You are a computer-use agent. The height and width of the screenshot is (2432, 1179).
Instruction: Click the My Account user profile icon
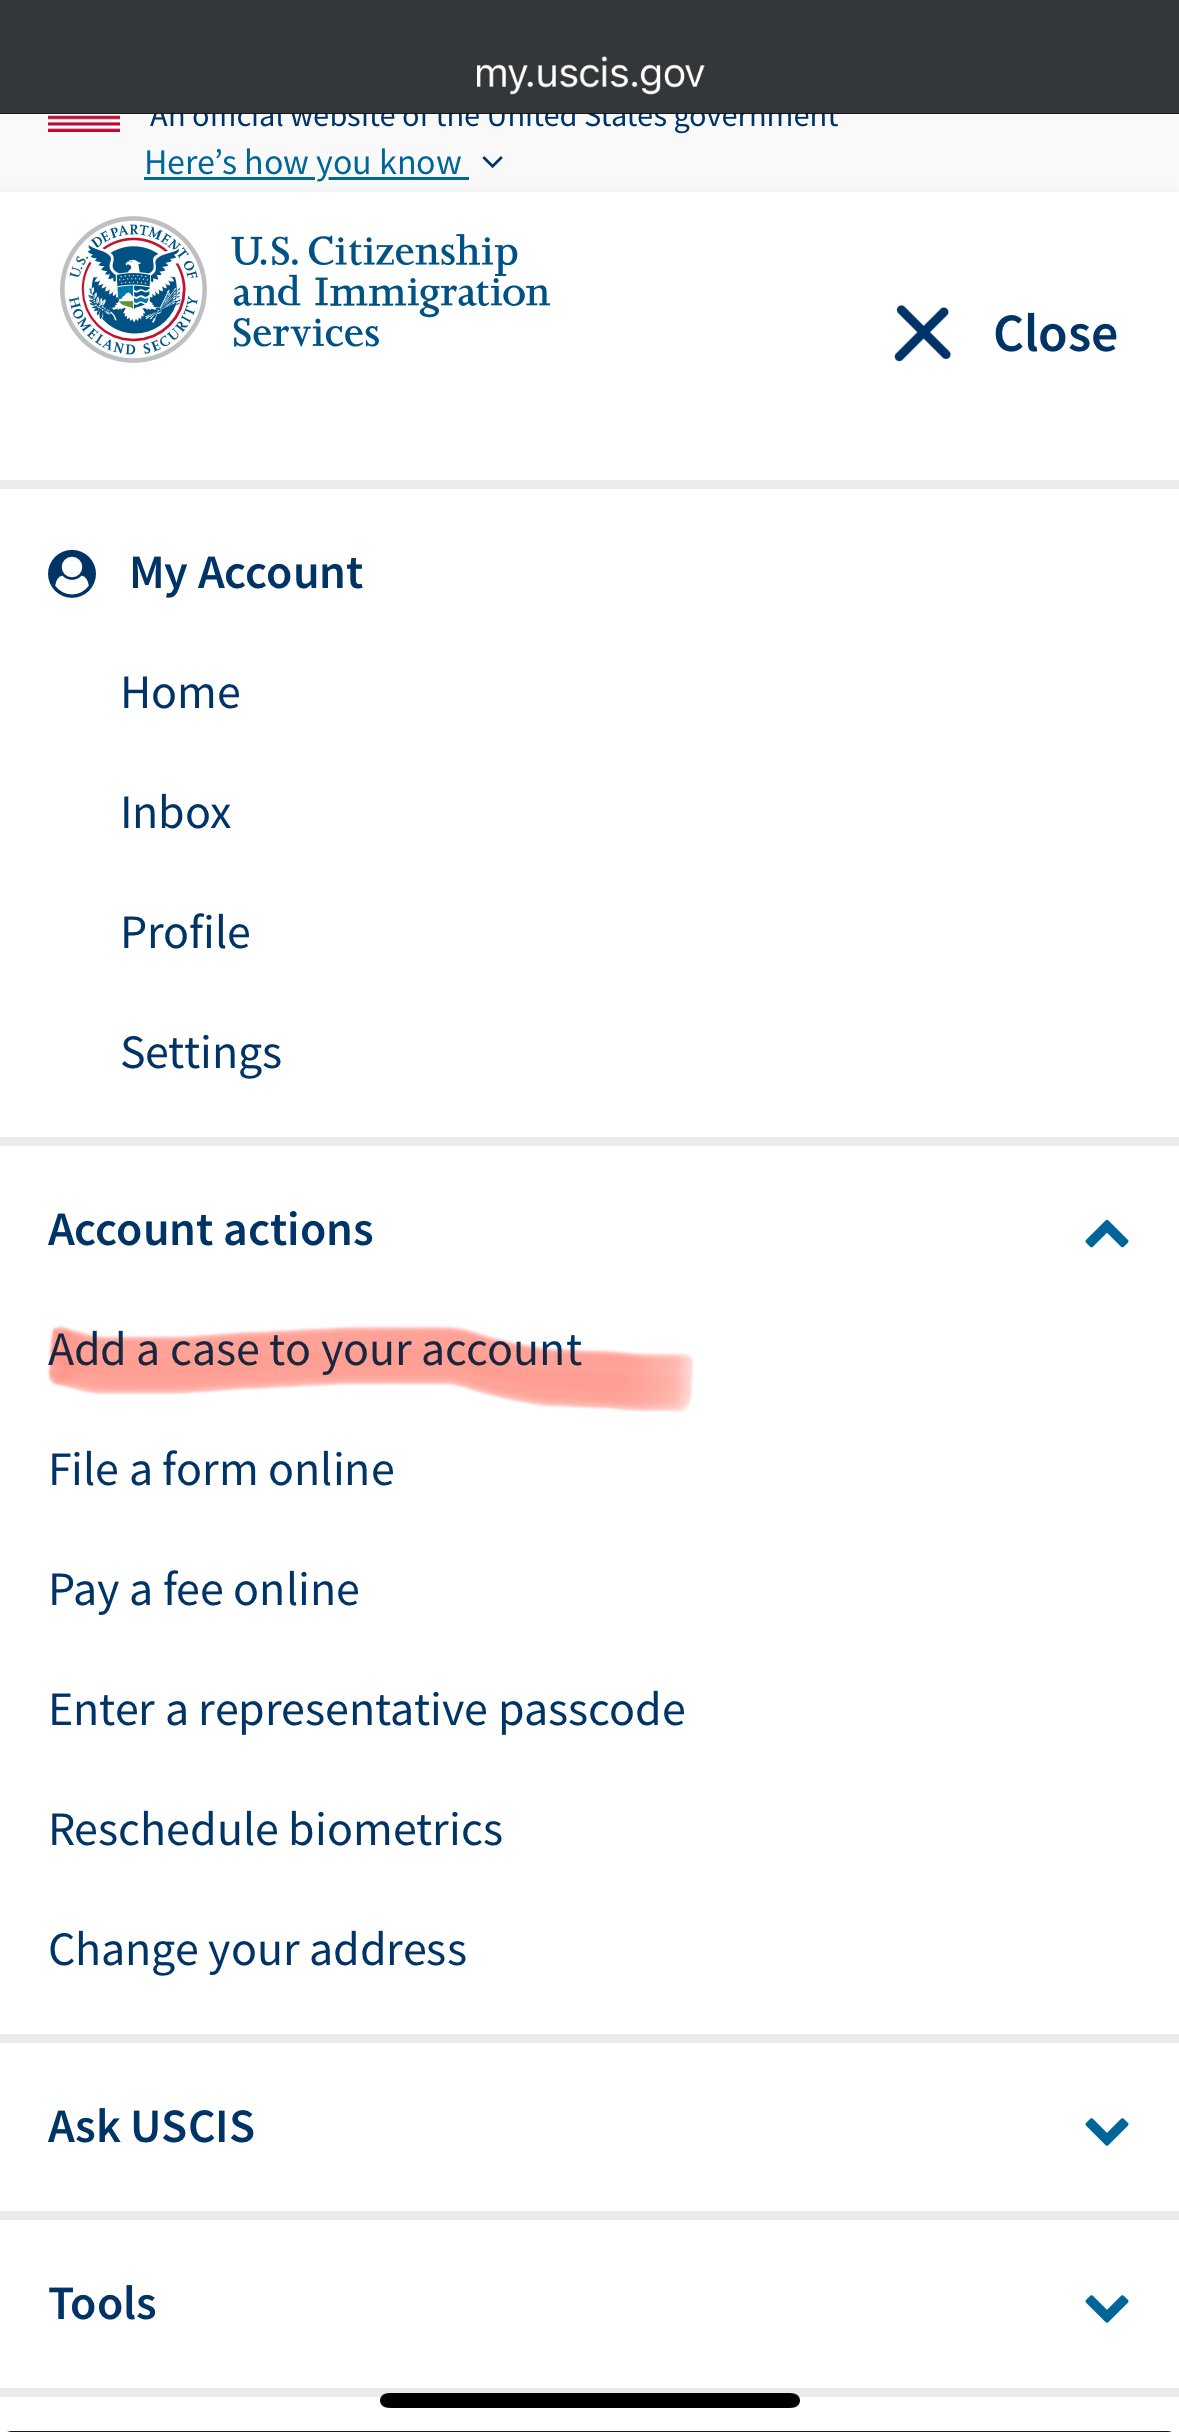tap(72, 574)
